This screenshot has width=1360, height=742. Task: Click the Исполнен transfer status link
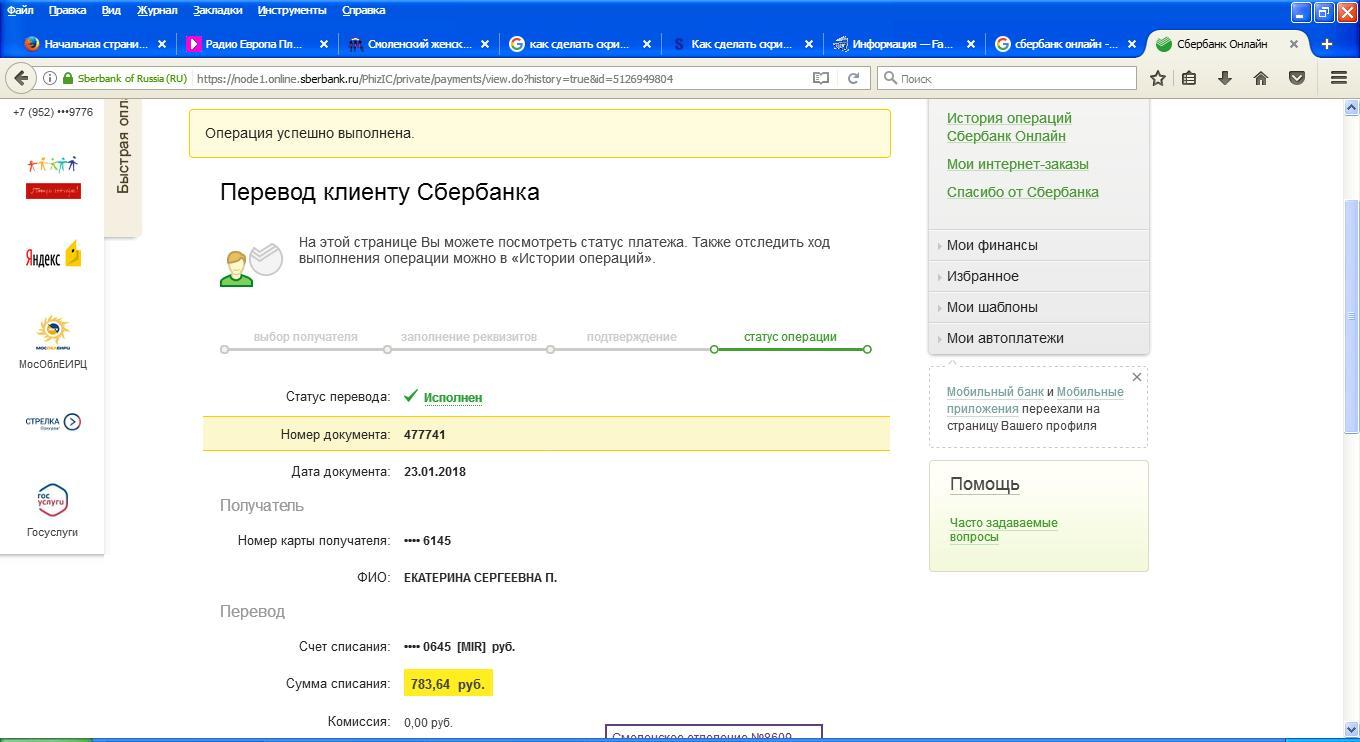pos(453,397)
